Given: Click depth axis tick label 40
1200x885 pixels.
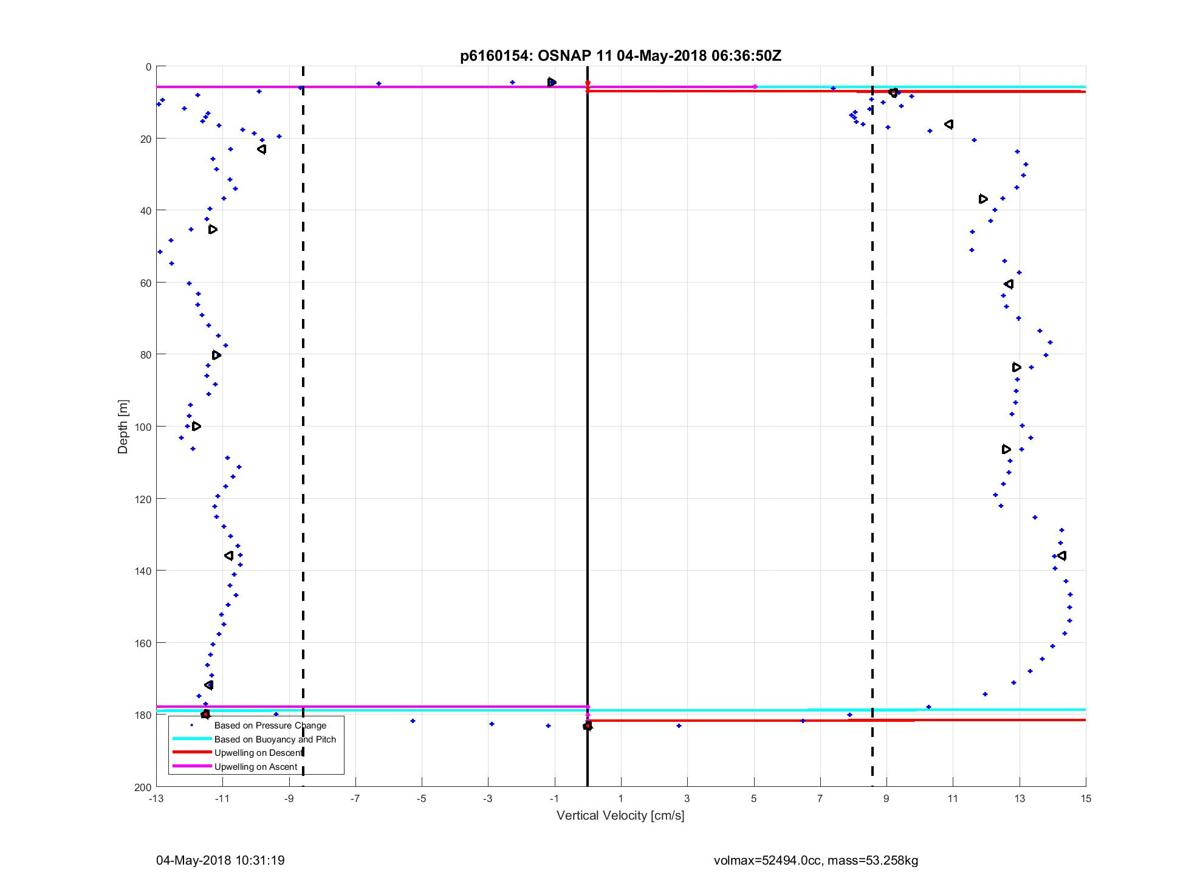Looking at the screenshot, I should [145, 211].
